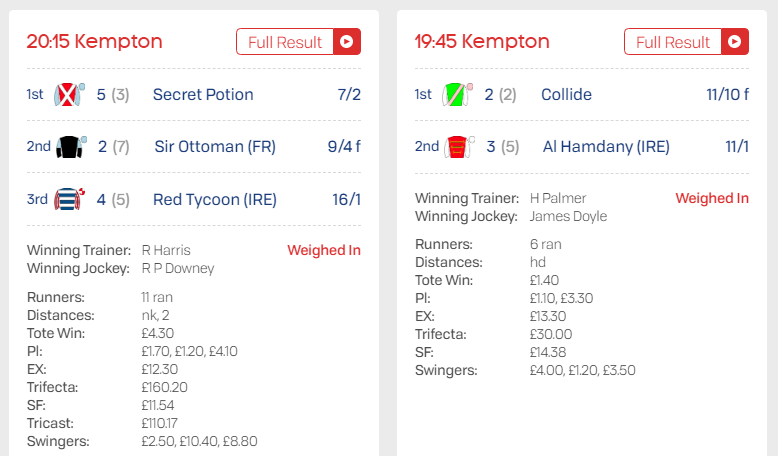
Task: Click the 19:45 Kempton race title
Action: [x=482, y=41]
